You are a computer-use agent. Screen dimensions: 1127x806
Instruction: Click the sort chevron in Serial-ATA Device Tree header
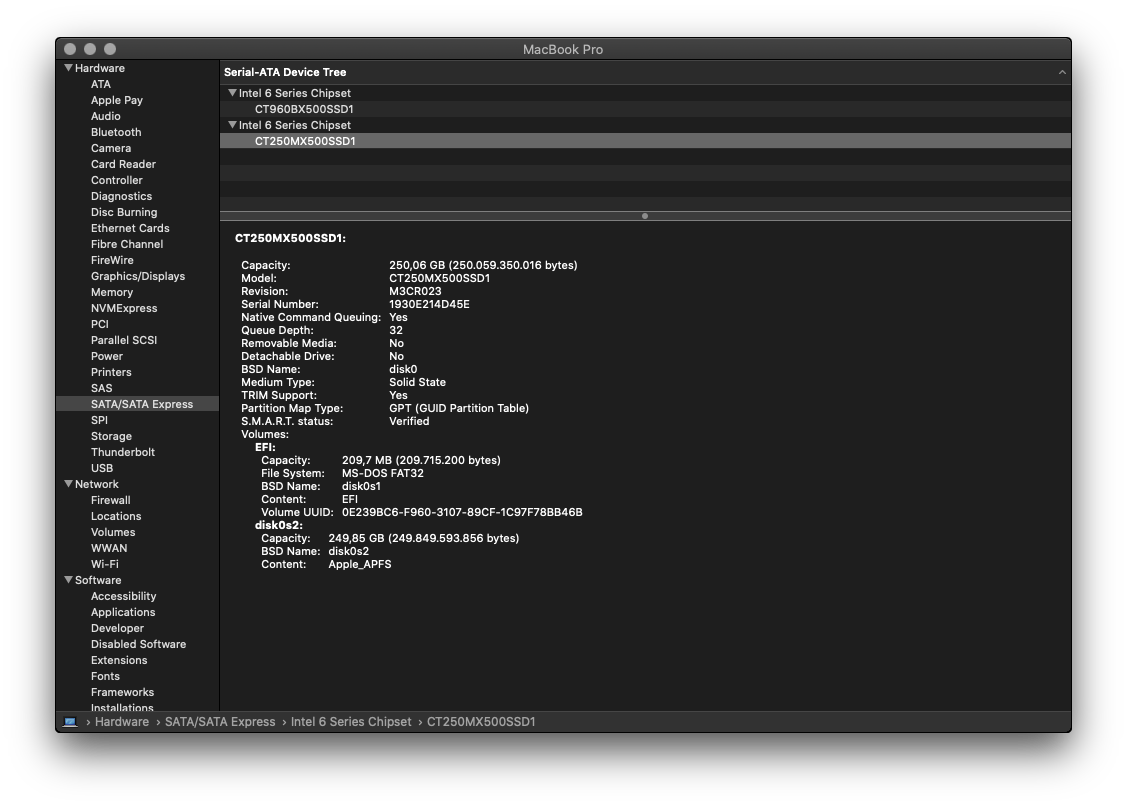click(x=1062, y=72)
